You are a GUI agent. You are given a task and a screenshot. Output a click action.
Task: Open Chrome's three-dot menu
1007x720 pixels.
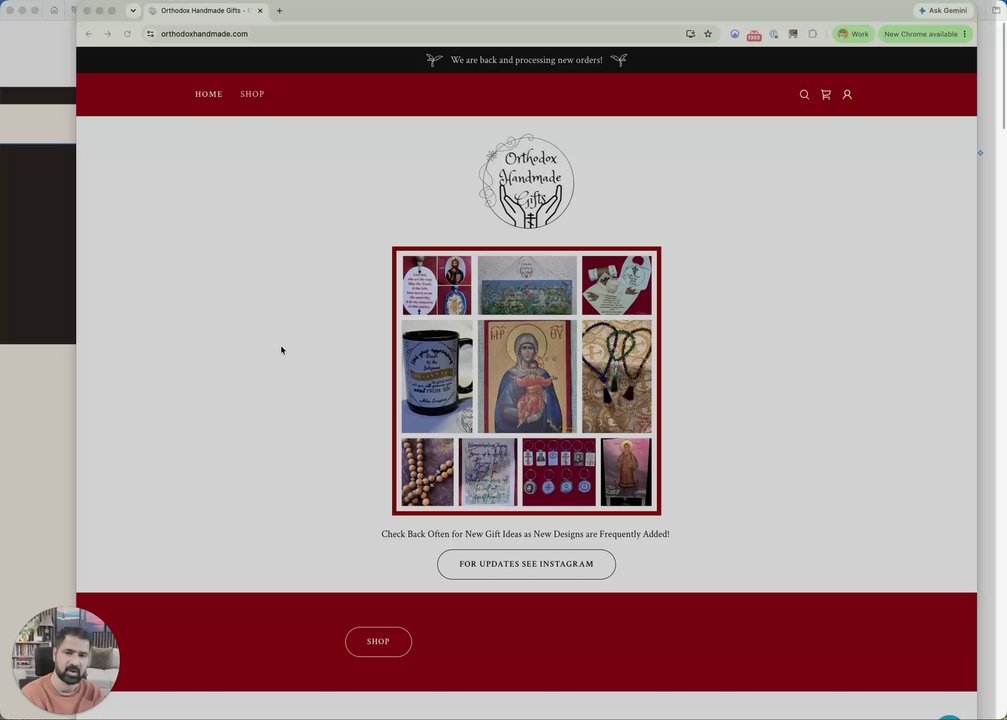(965, 34)
